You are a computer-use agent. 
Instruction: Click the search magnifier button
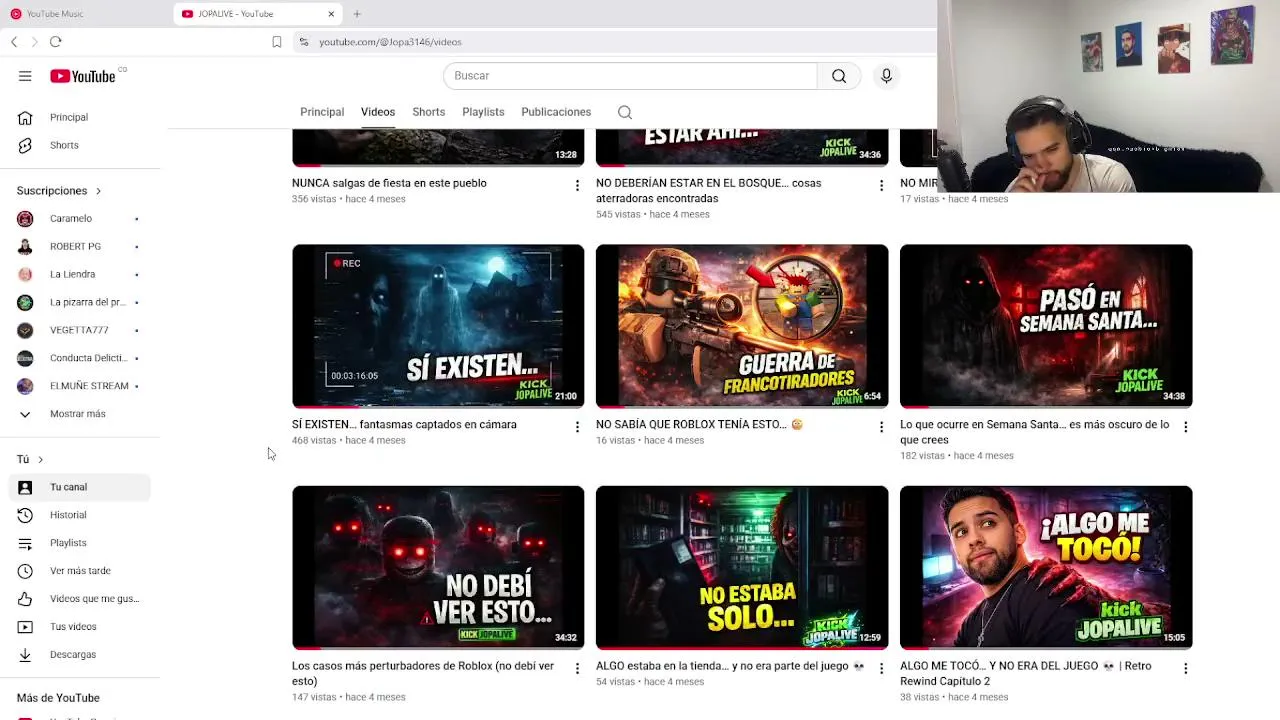pos(839,76)
